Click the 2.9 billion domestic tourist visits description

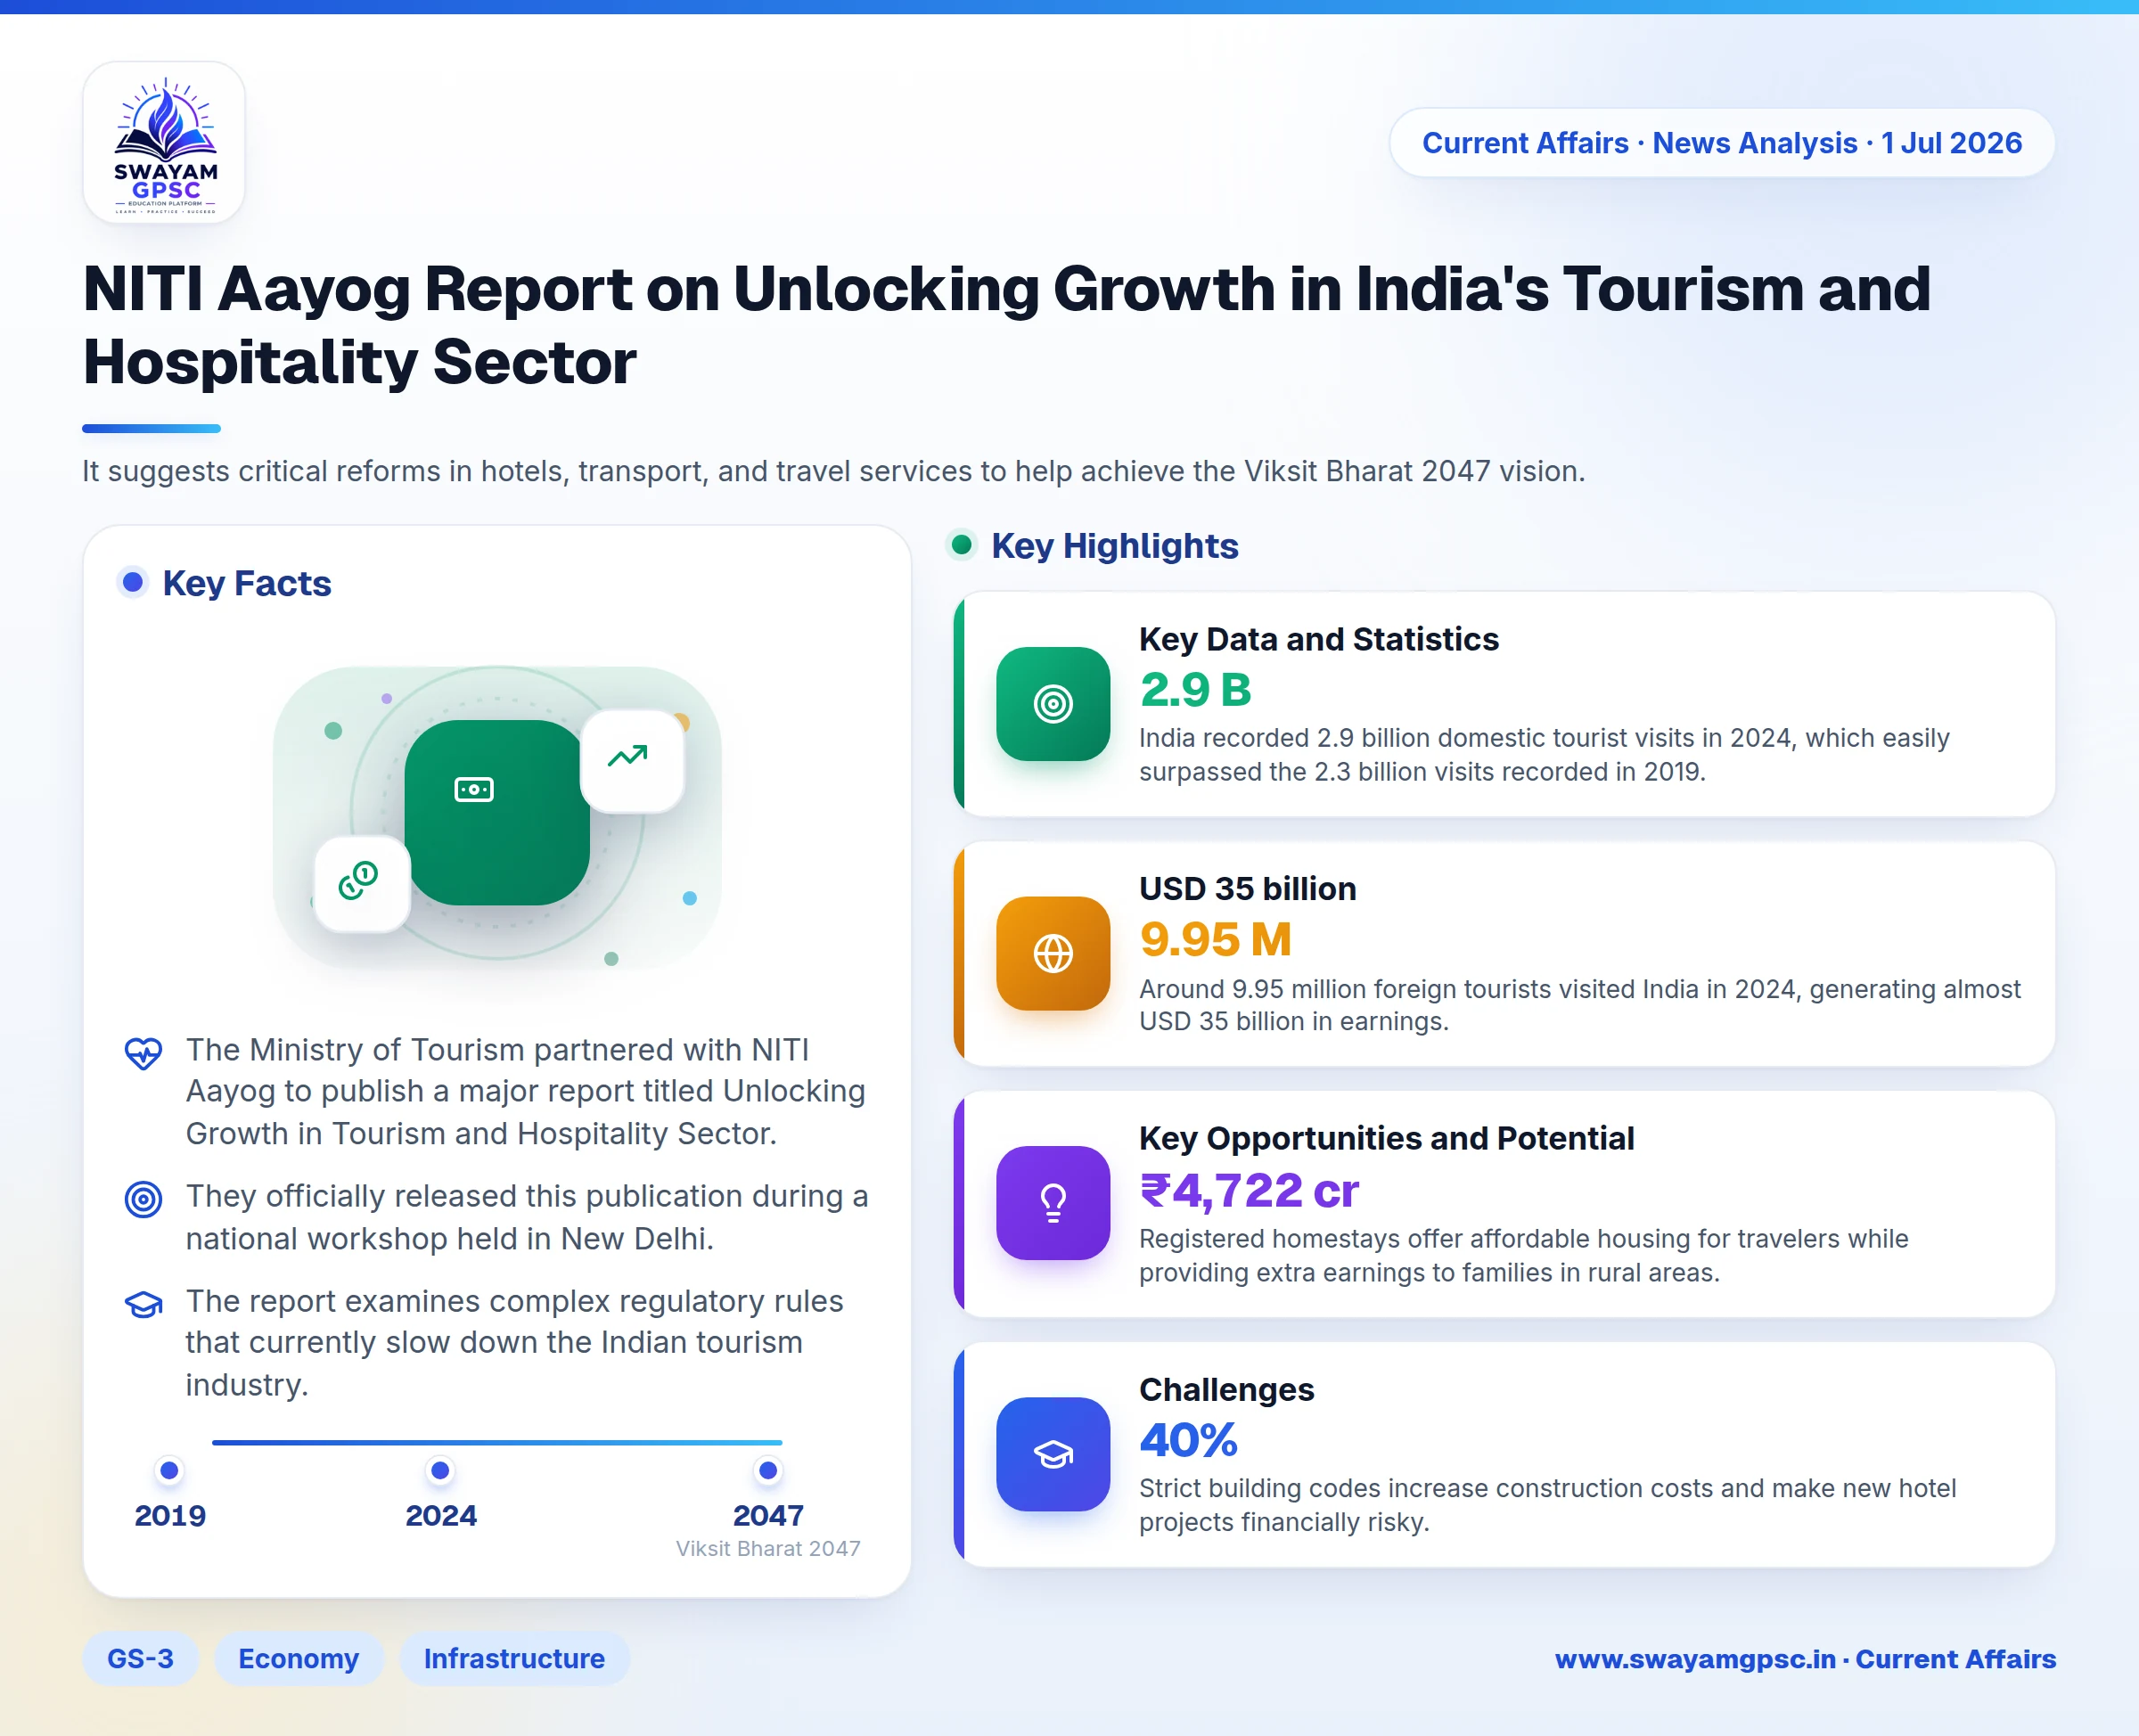coord(1544,755)
